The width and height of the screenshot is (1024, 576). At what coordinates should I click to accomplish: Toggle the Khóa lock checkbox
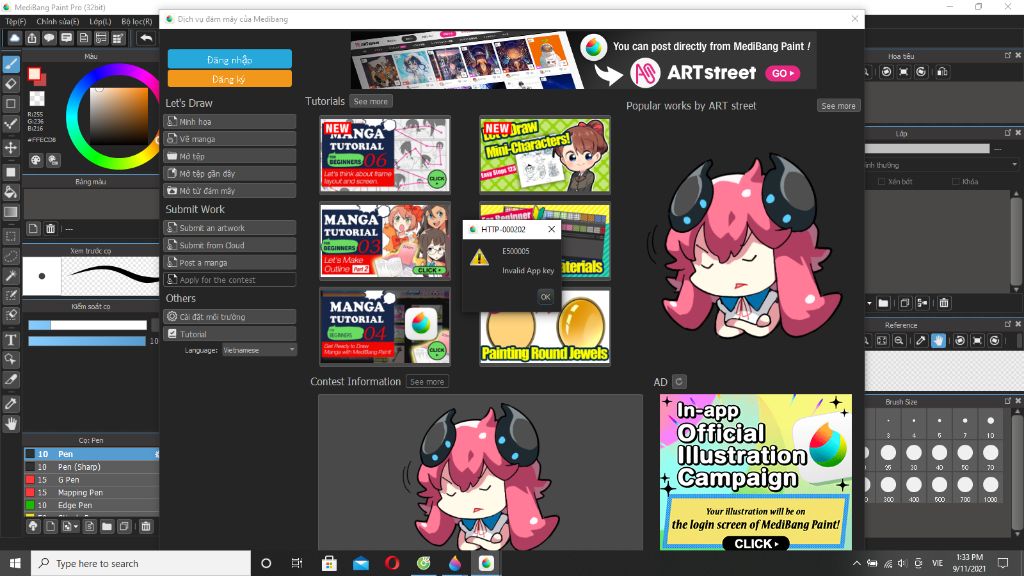(956, 182)
